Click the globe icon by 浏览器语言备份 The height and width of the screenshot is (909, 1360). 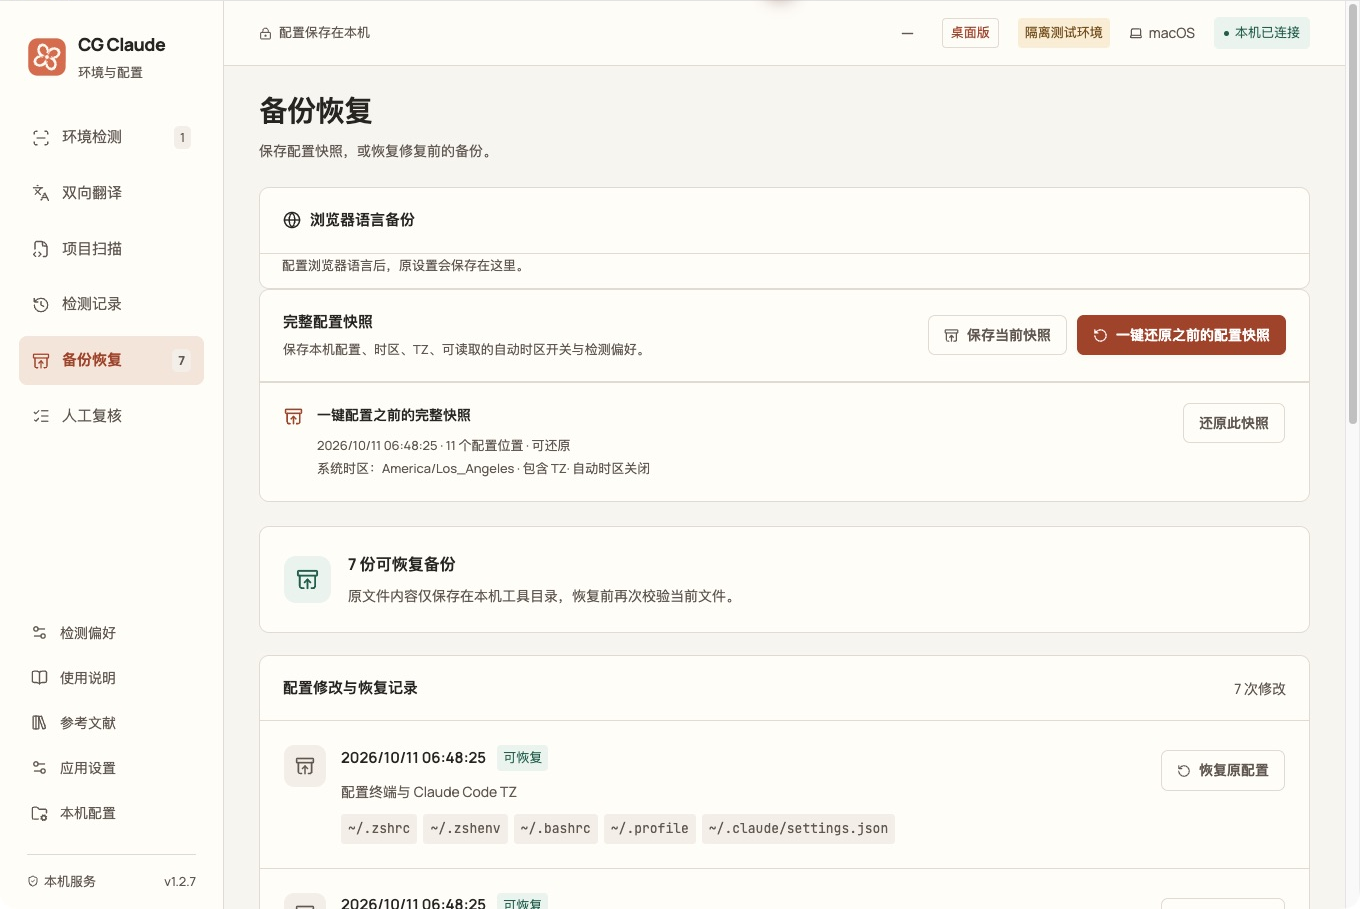coord(292,220)
